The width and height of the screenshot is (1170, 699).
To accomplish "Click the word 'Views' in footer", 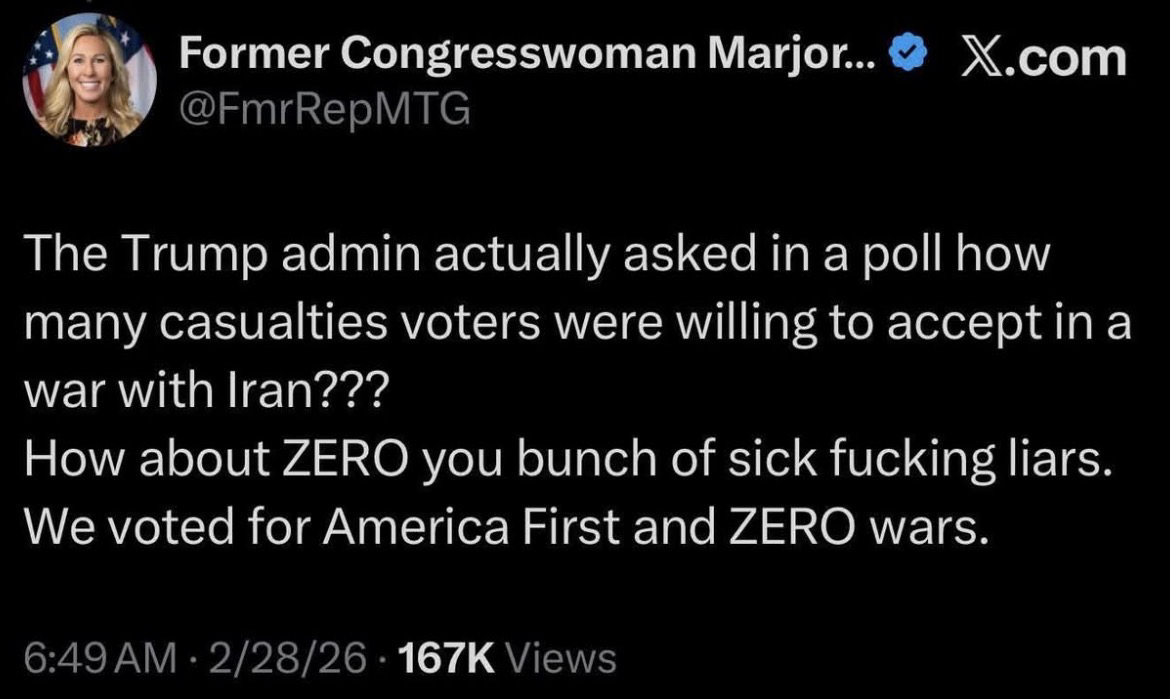I will click(561, 657).
